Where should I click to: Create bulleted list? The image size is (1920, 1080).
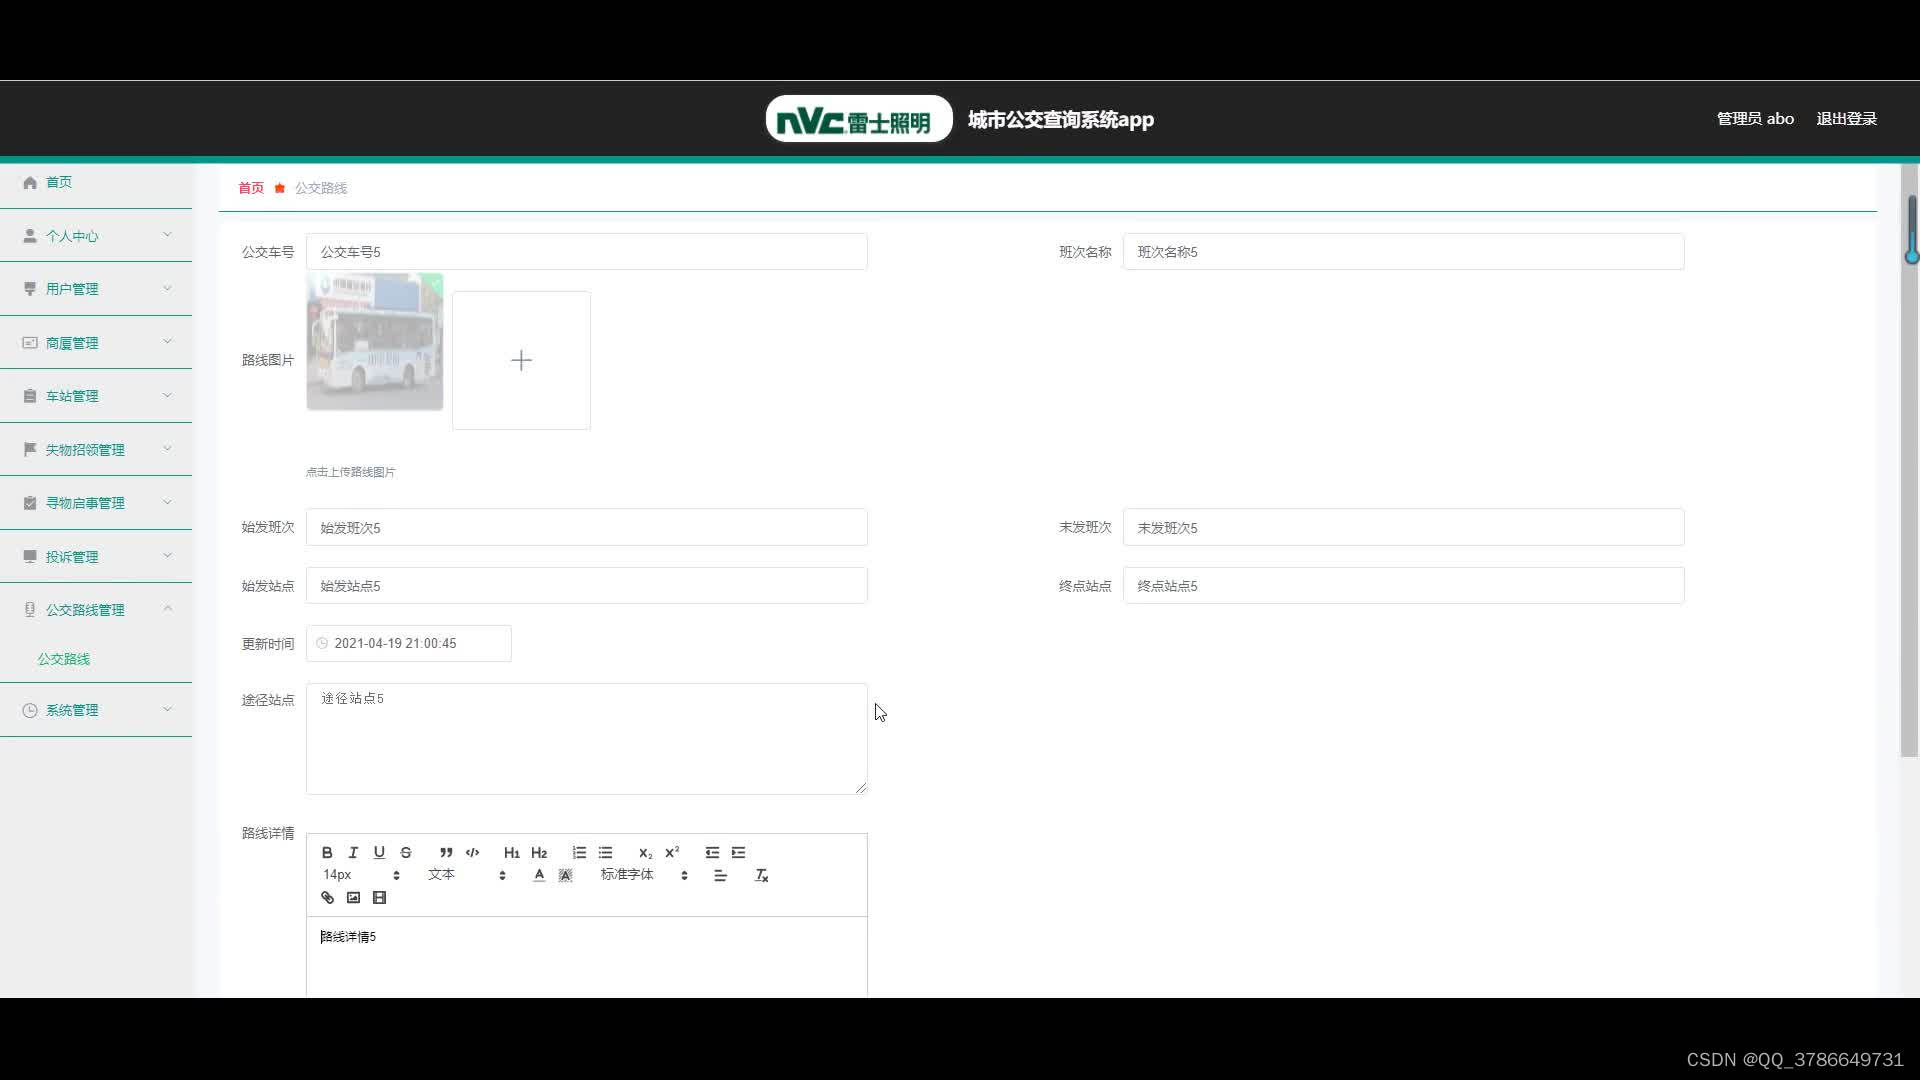pyautogui.click(x=605, y=852)
